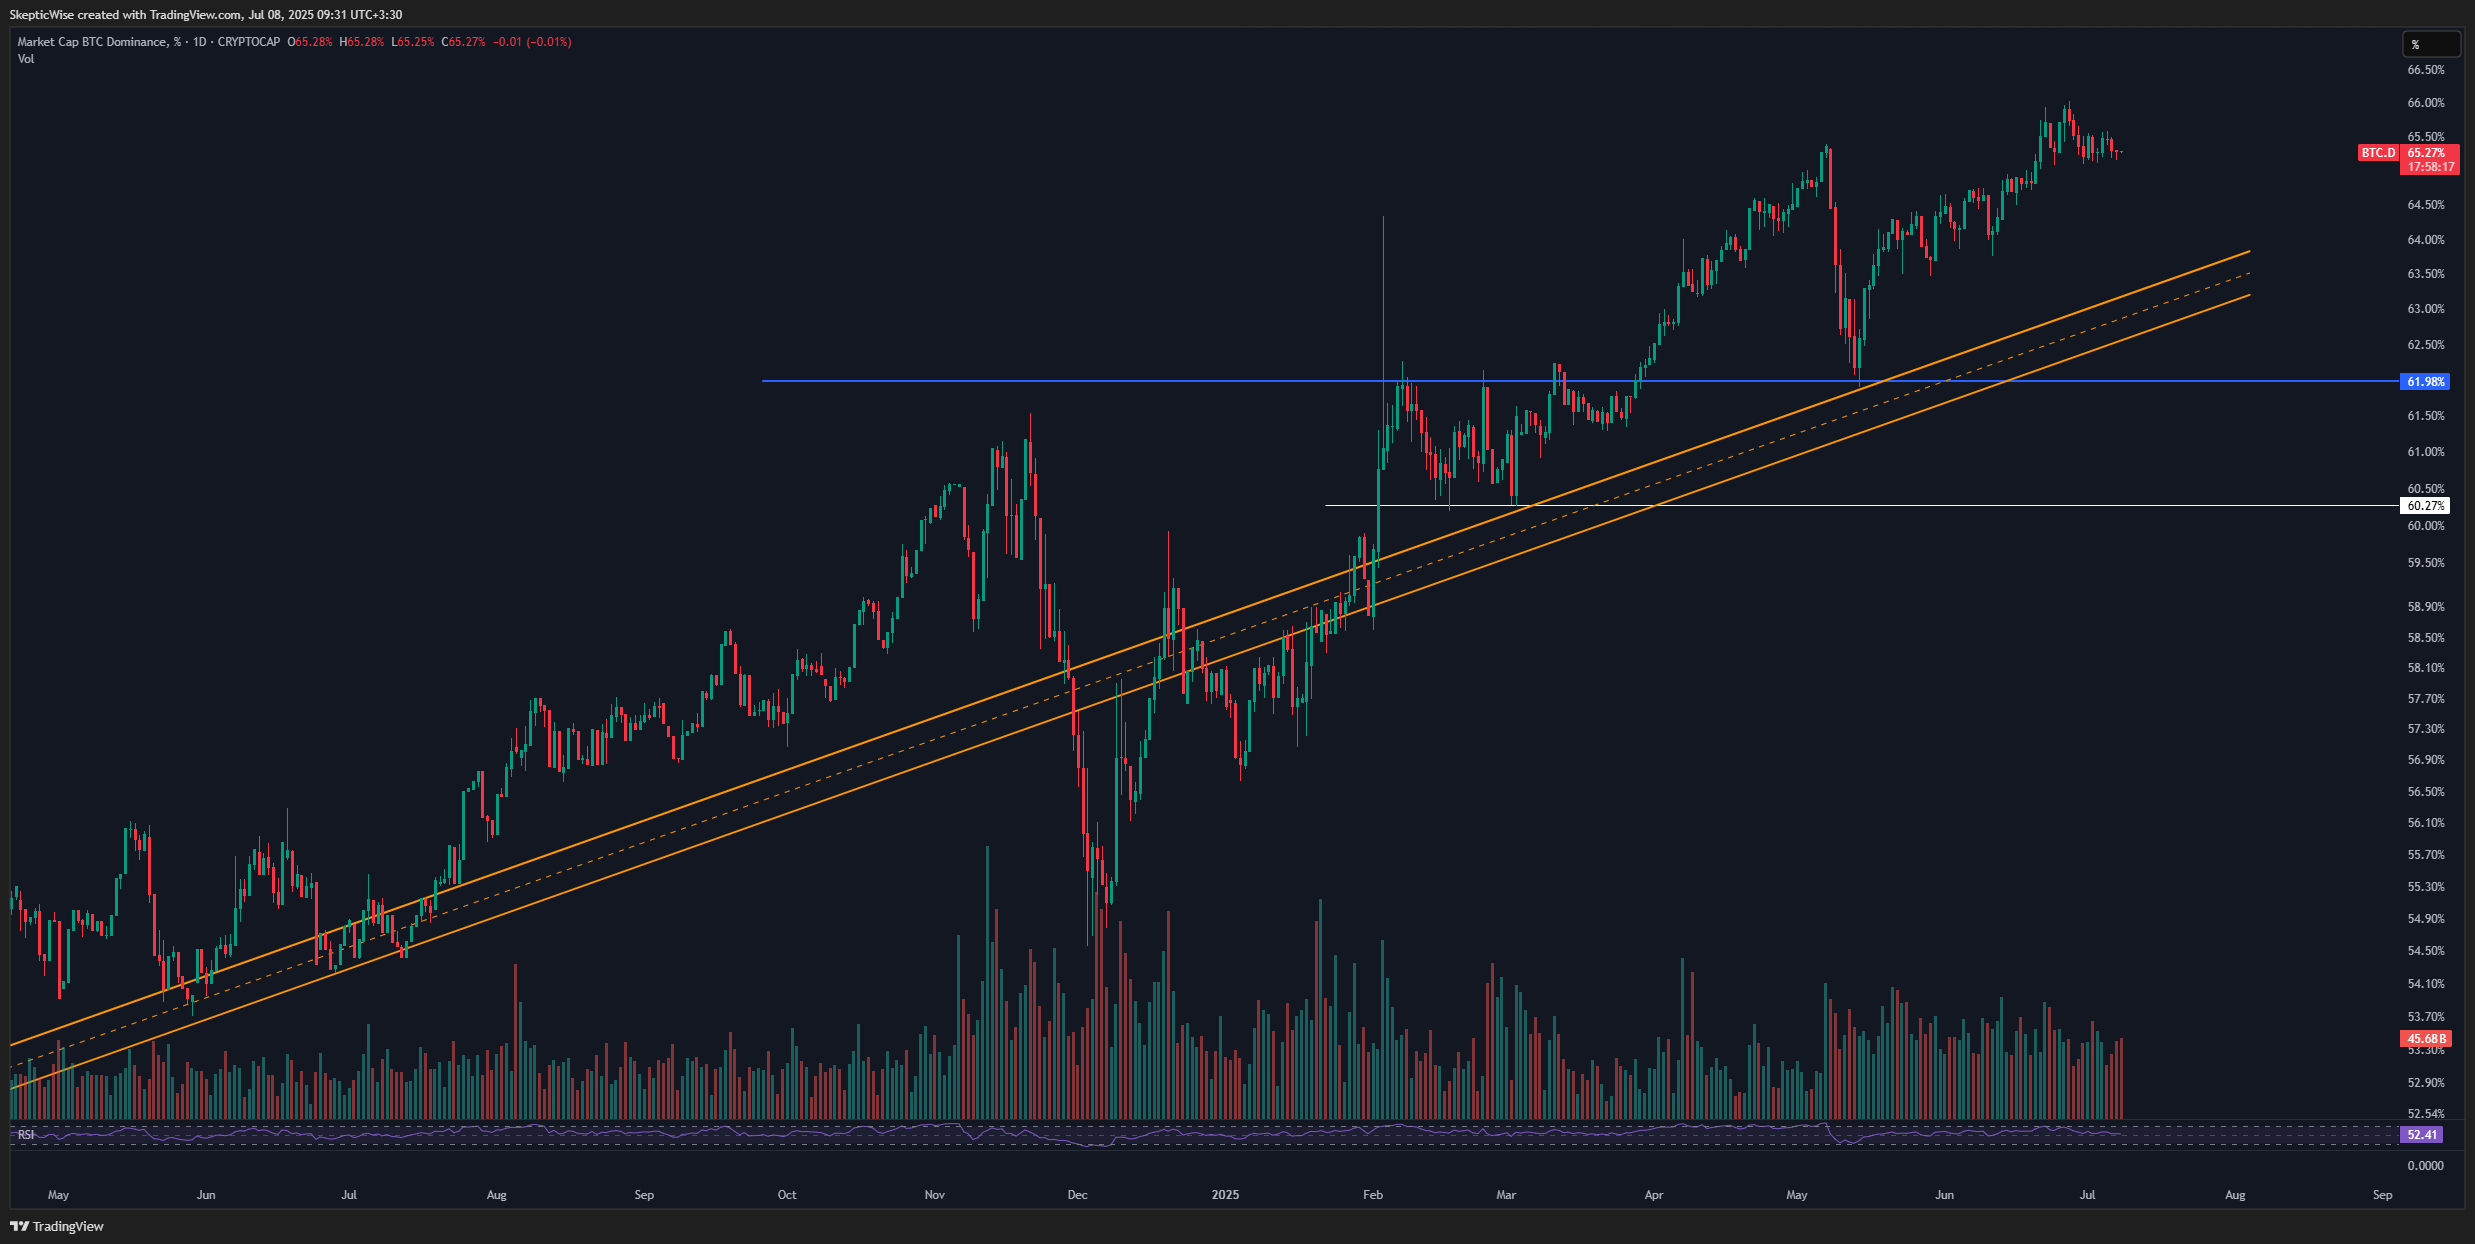
Task: Click the 54.10% price axis label
Action: pyautogui.click(x=2425, y=984)
